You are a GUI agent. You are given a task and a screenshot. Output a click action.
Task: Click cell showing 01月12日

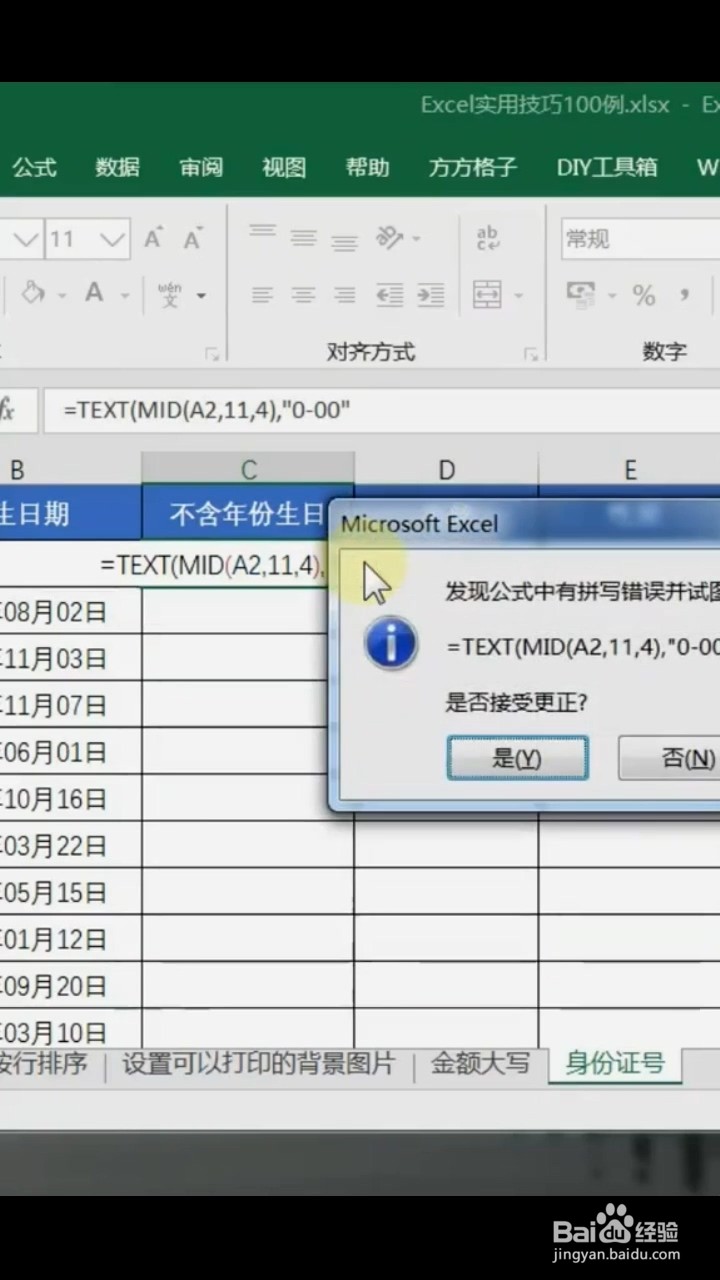point(70,940)
